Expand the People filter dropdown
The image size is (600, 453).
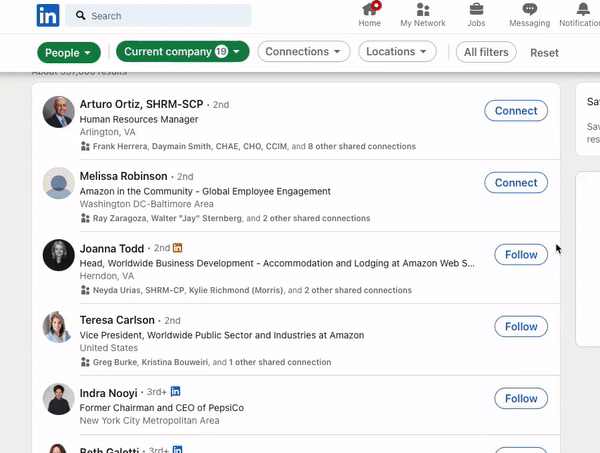tap(69, 52)
